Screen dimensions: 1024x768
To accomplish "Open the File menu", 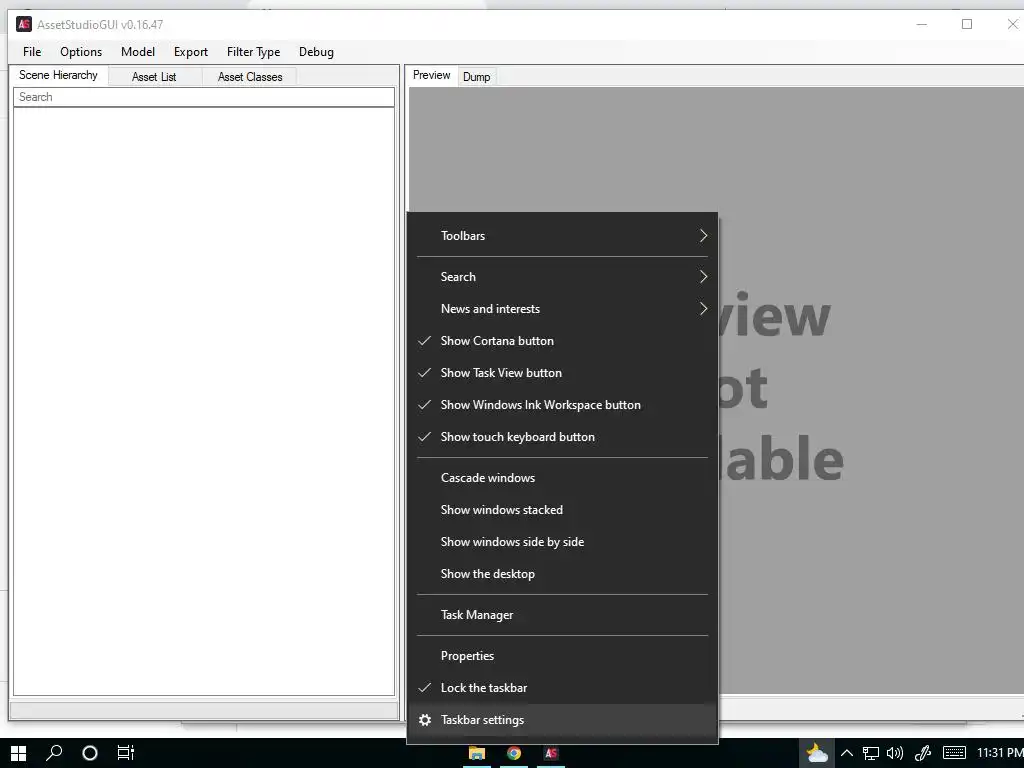I will tap(32, 52).
